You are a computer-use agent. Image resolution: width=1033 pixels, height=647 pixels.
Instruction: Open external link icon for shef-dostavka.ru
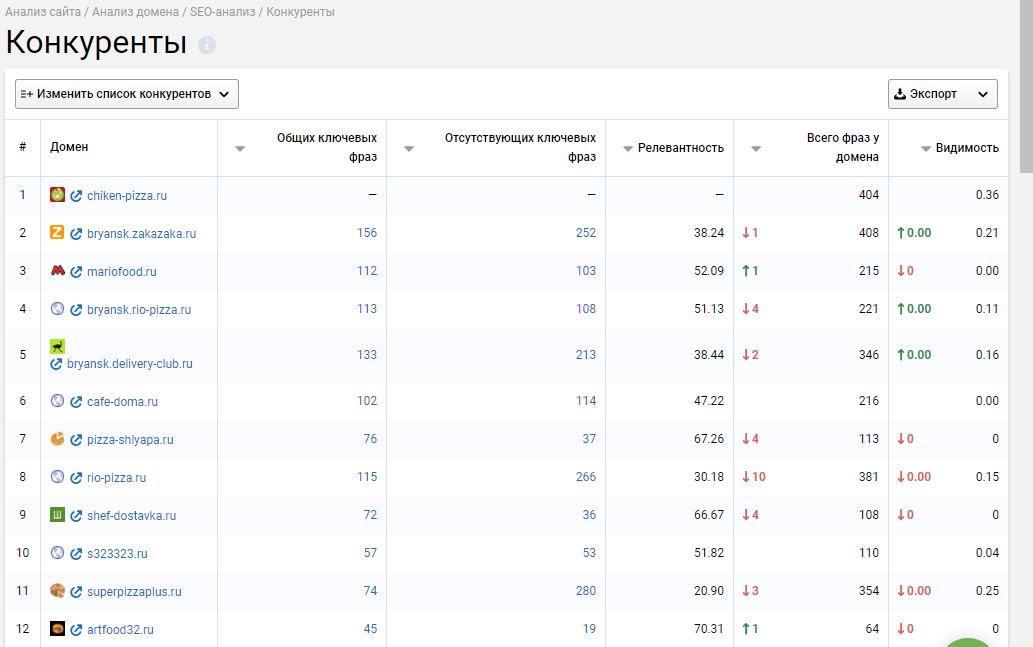tap(76, 516)
